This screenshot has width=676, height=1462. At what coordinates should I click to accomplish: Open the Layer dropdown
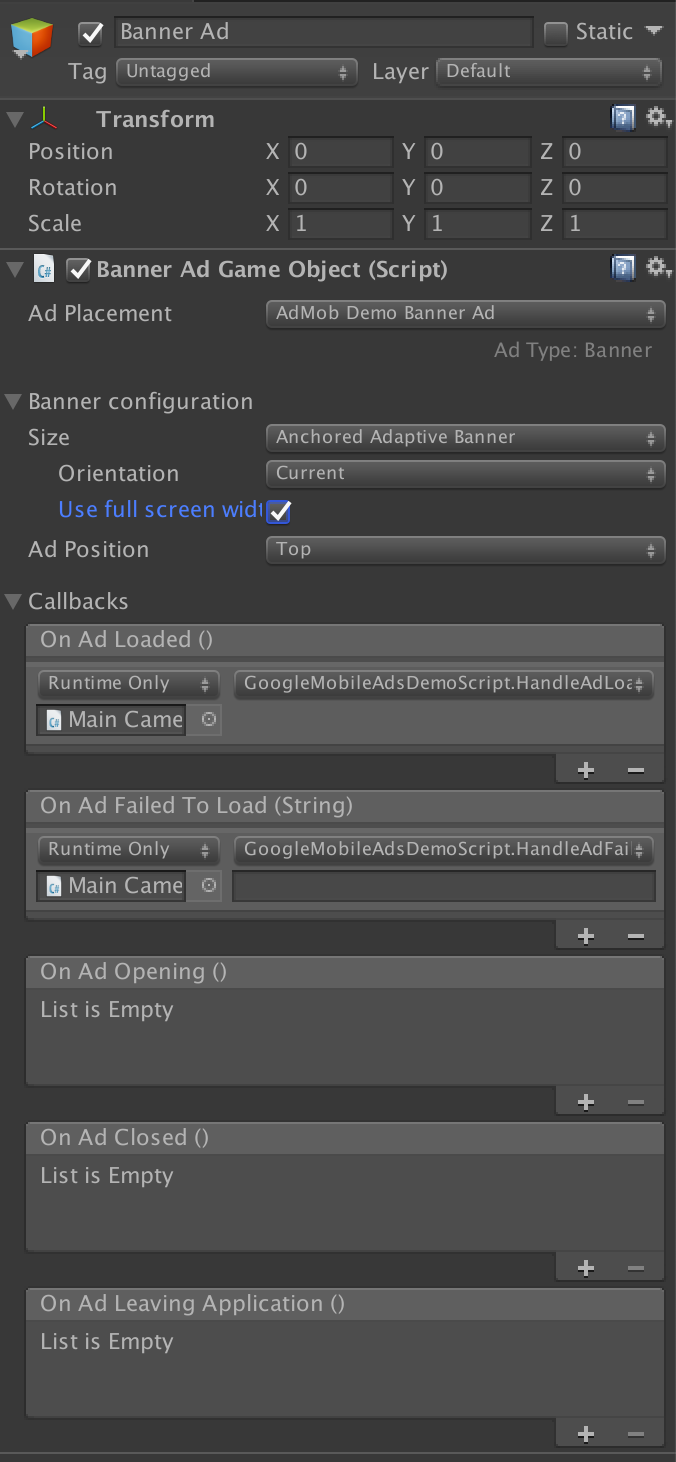tap(549, 72)
